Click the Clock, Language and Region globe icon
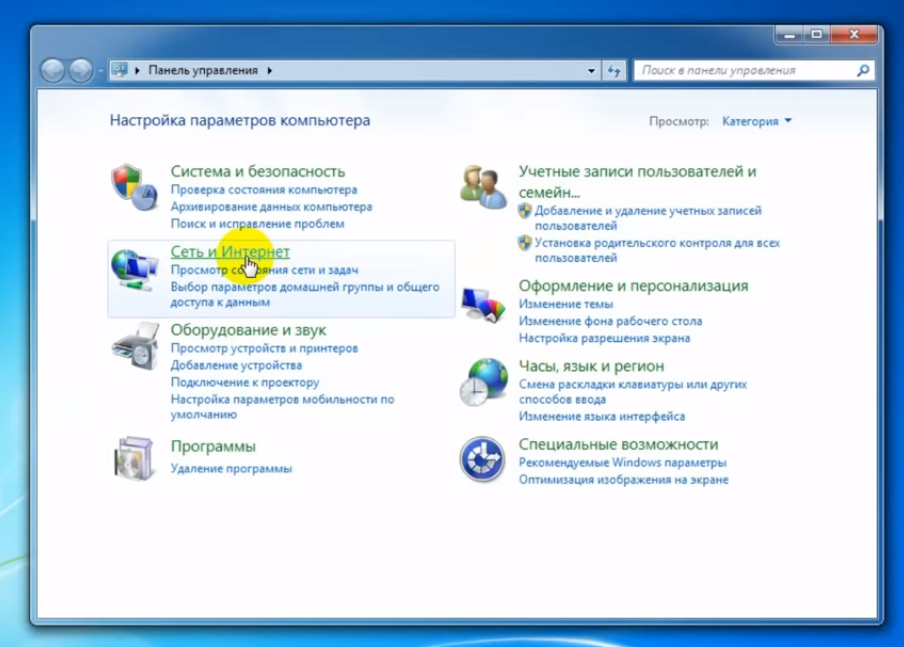This screenshot has height=647, width=904. tap(483, 380)
